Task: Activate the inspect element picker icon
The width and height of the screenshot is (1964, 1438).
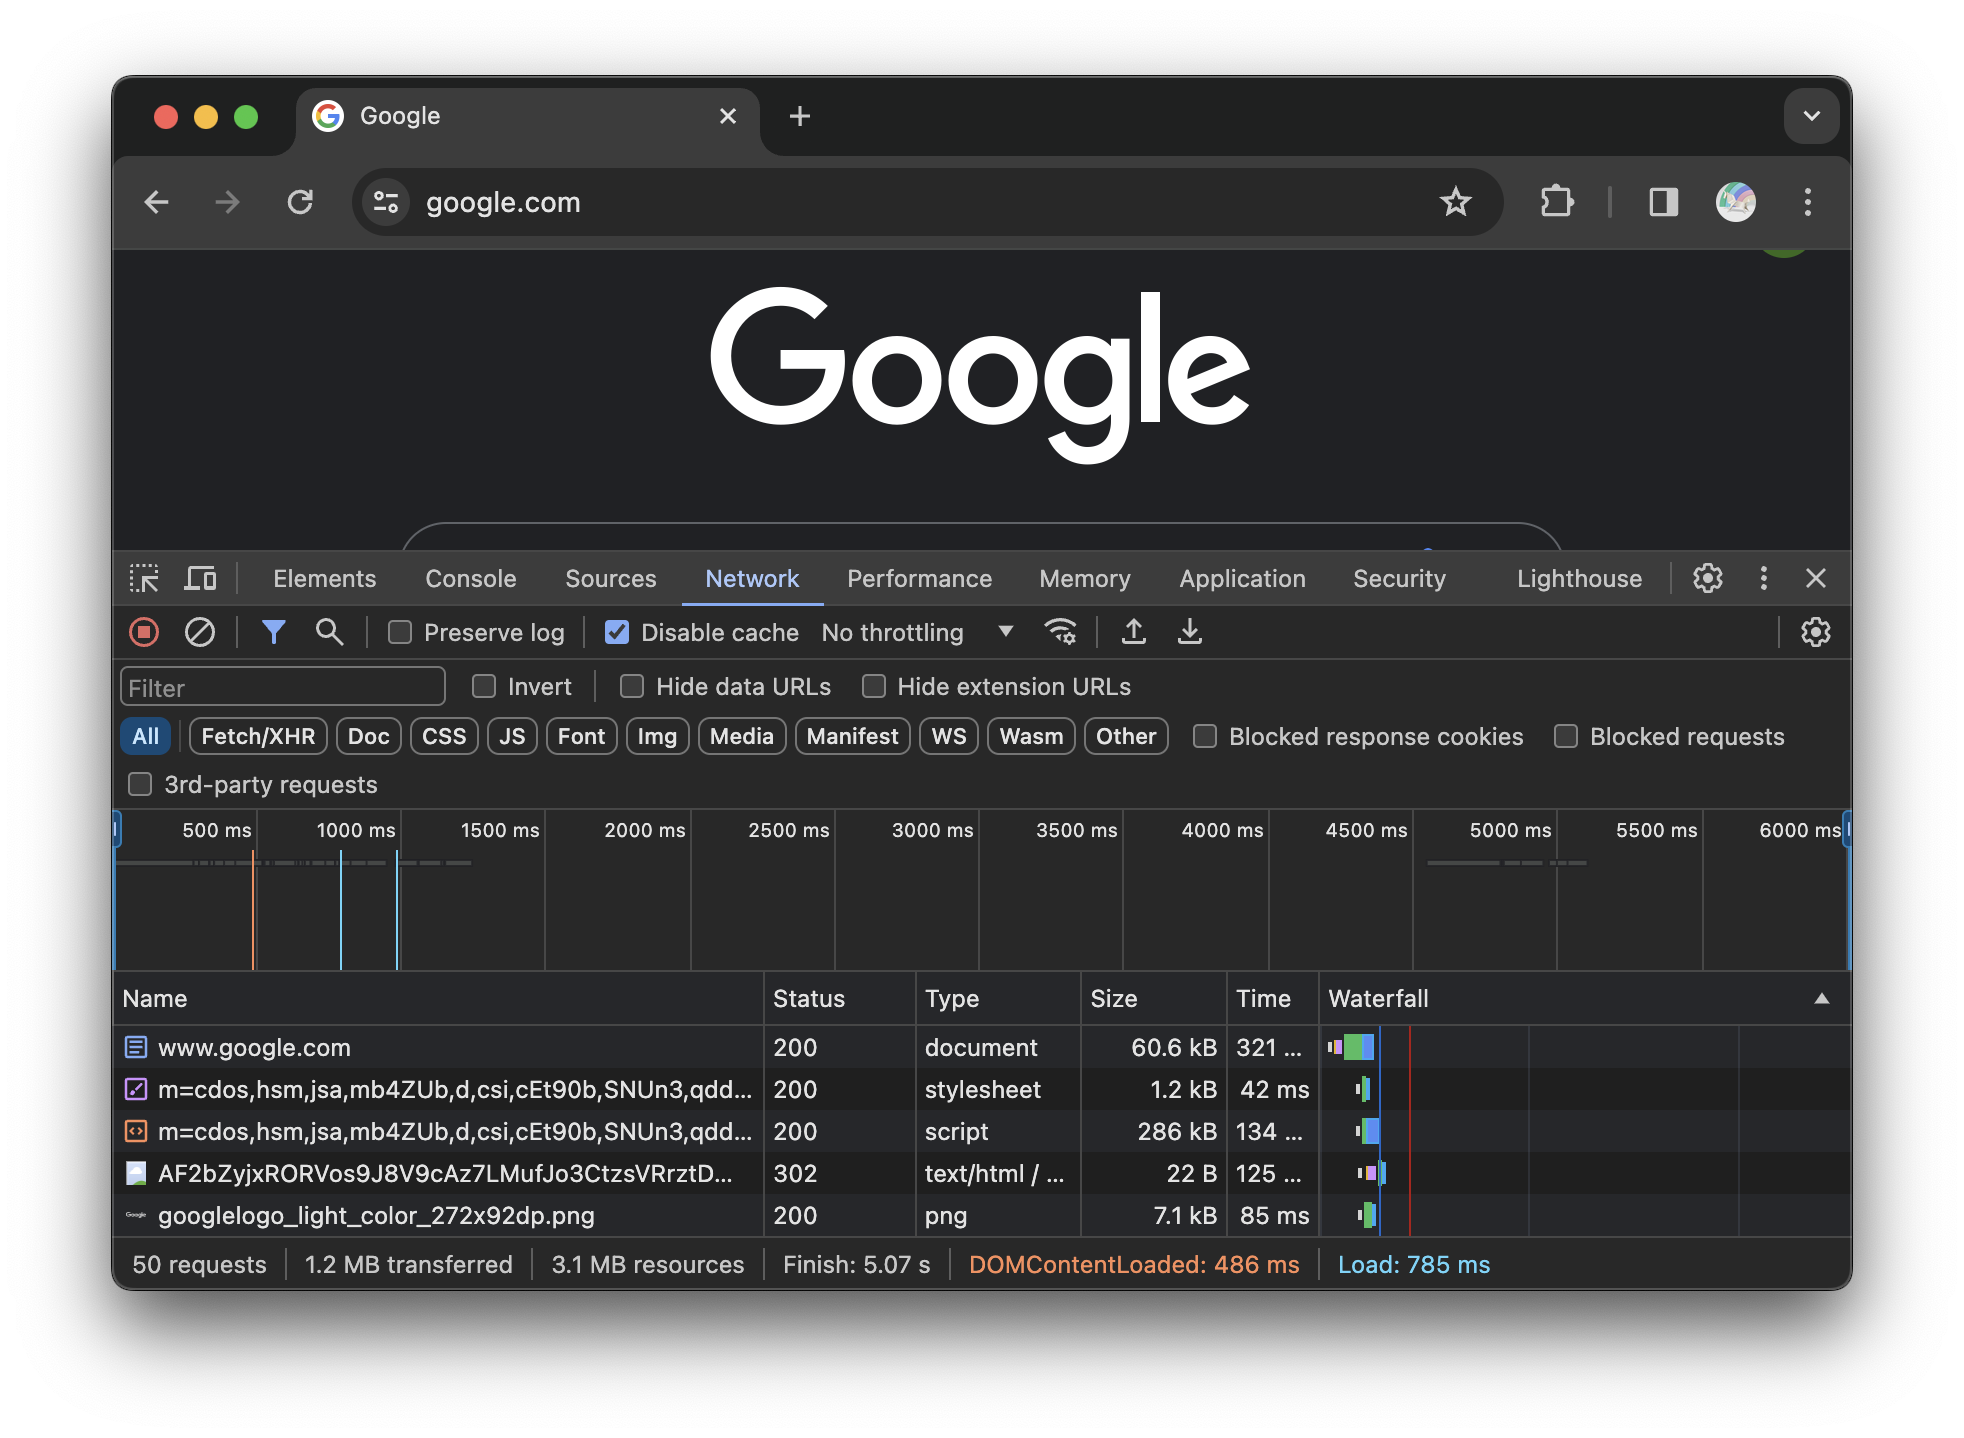Action: click(x=144, y=578)
